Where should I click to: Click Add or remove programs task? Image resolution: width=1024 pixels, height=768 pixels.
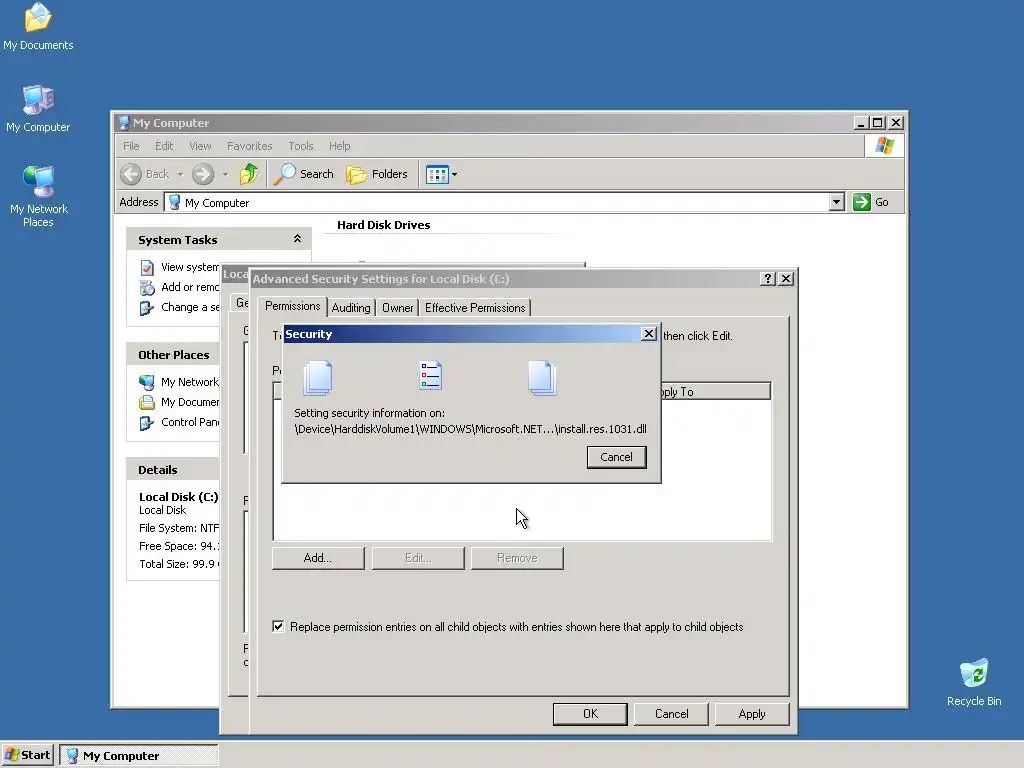click(x=190, y=287)
